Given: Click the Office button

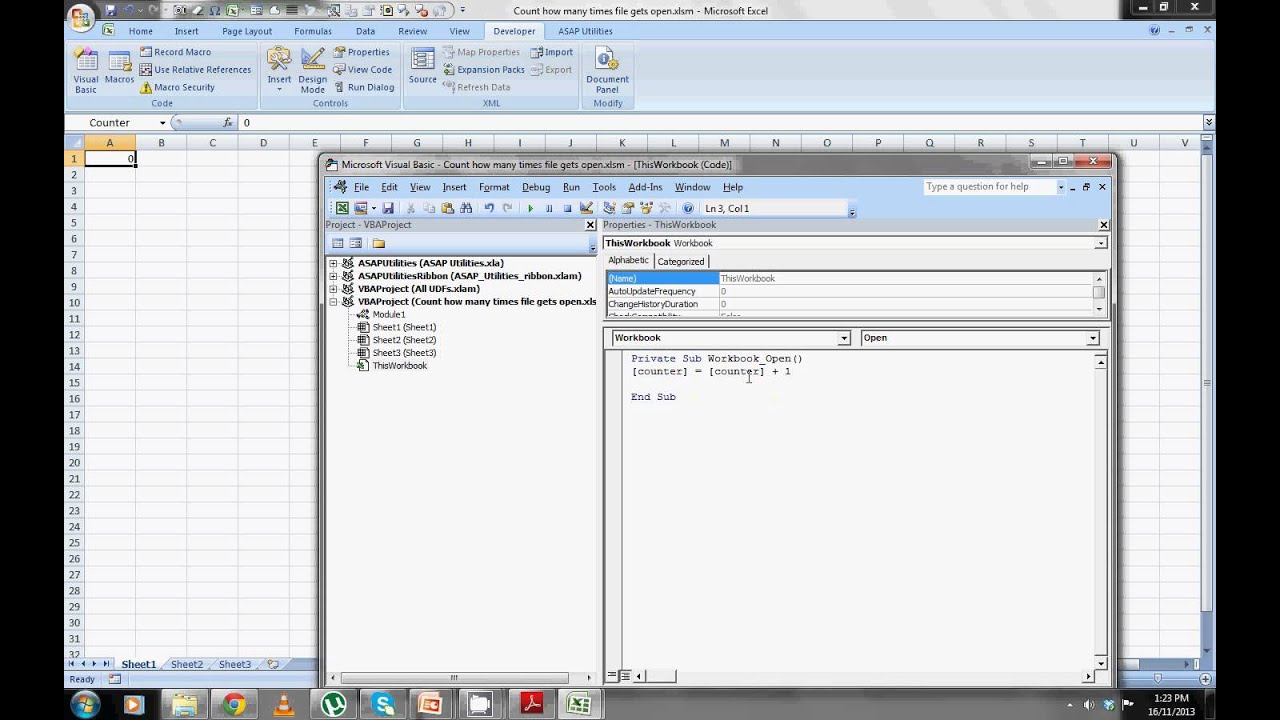Looking at the screenshot, I should click(82, 18).
